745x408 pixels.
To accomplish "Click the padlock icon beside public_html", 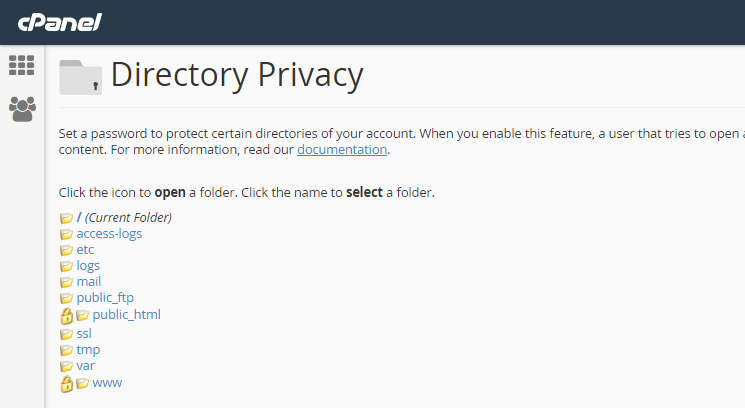I will (x=67, y=316).
